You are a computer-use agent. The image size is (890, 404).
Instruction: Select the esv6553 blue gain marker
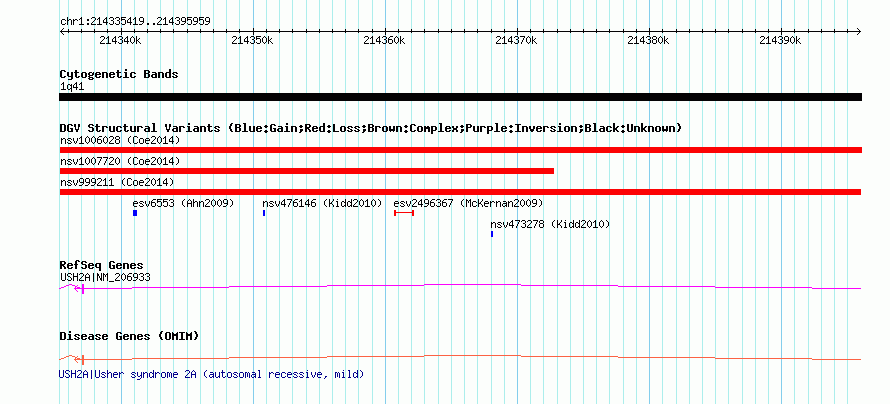(x=135, y=213)
